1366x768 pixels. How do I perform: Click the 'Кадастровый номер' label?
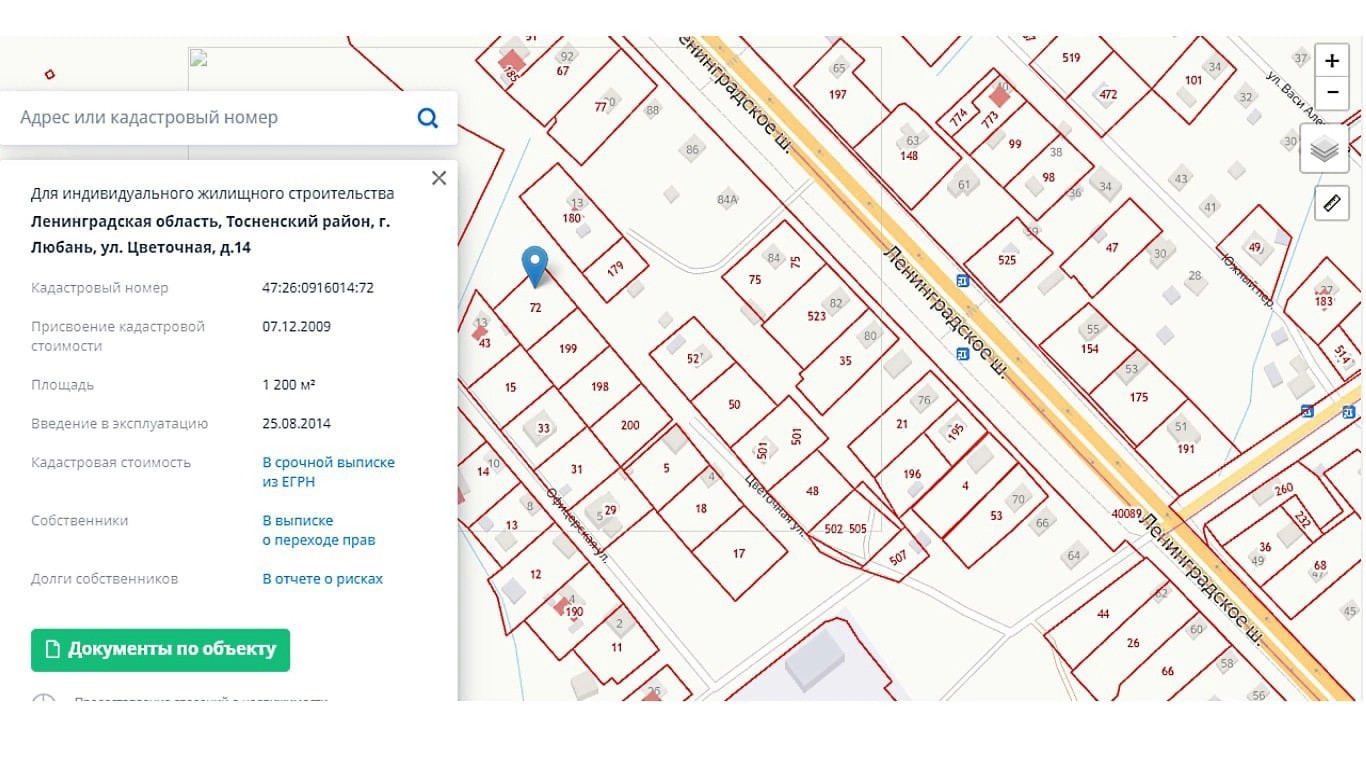click(x=100, y=288)
